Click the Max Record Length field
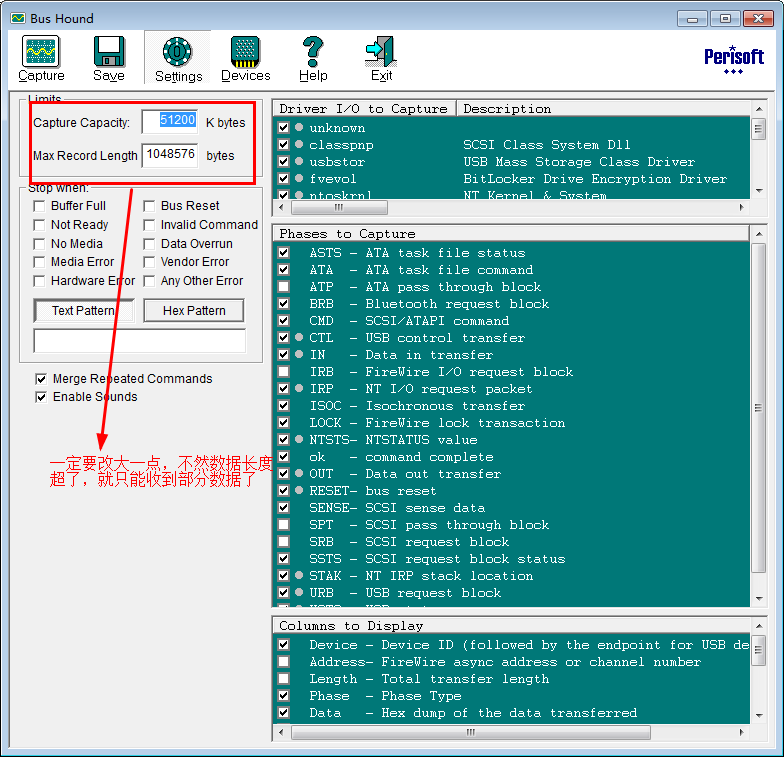Viewport: 784px width, 757px height. 170,155
